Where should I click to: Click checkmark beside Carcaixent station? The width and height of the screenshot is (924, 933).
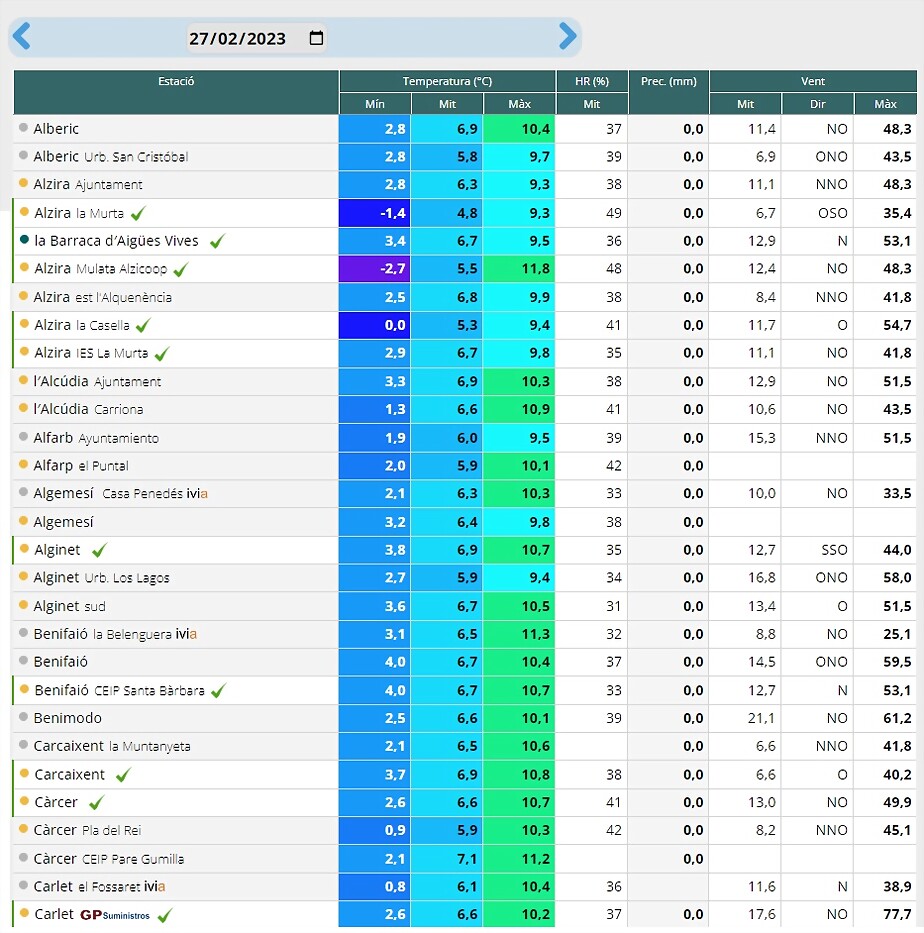coord(123,775)
